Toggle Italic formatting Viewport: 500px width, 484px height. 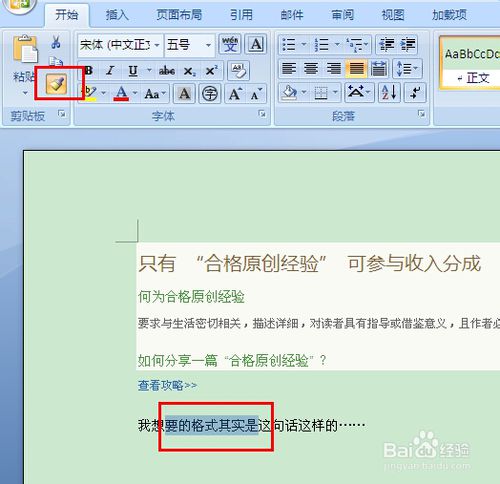click(x=110, y=70)
